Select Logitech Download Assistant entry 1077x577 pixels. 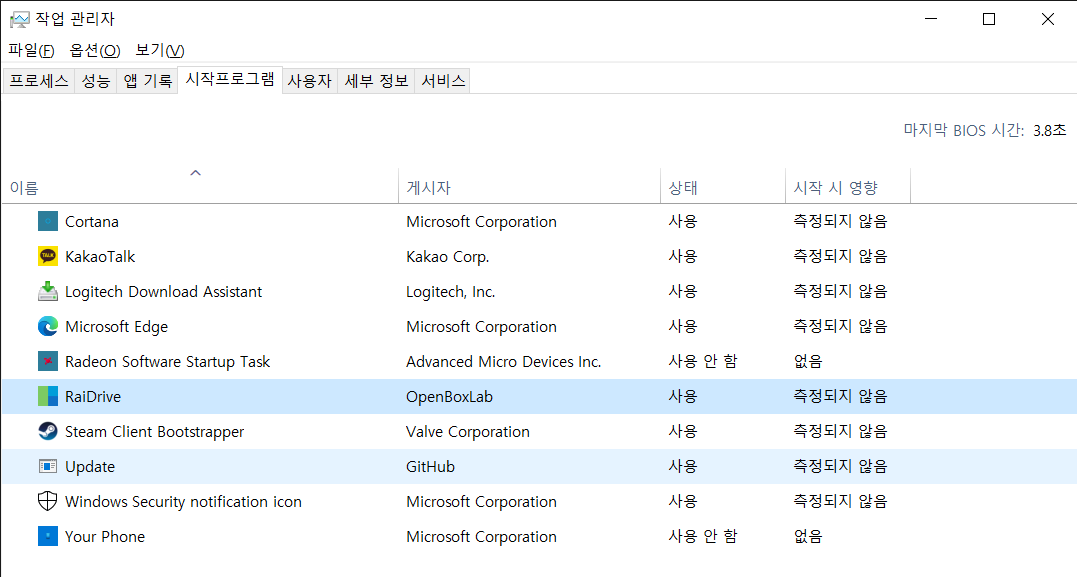(163, 292)
